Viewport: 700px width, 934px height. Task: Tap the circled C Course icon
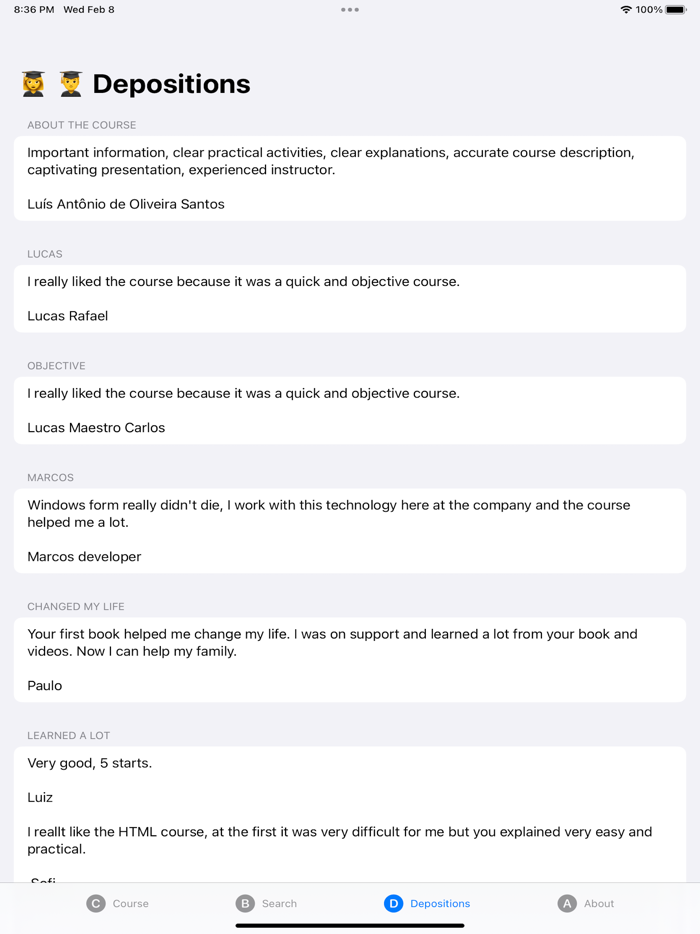pyautogui.click(x=96, y=903)
